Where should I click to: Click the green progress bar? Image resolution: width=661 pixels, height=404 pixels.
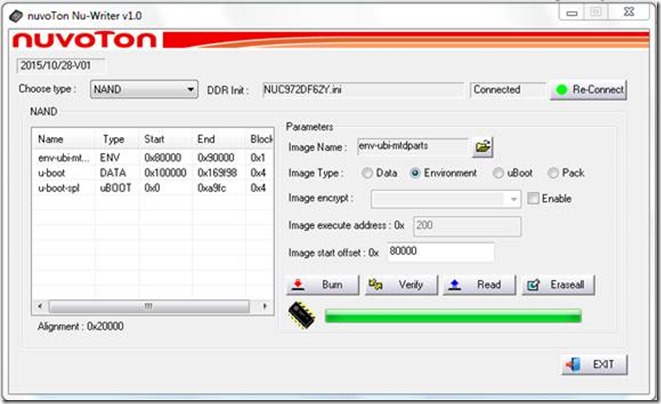(x=453, y=315)
